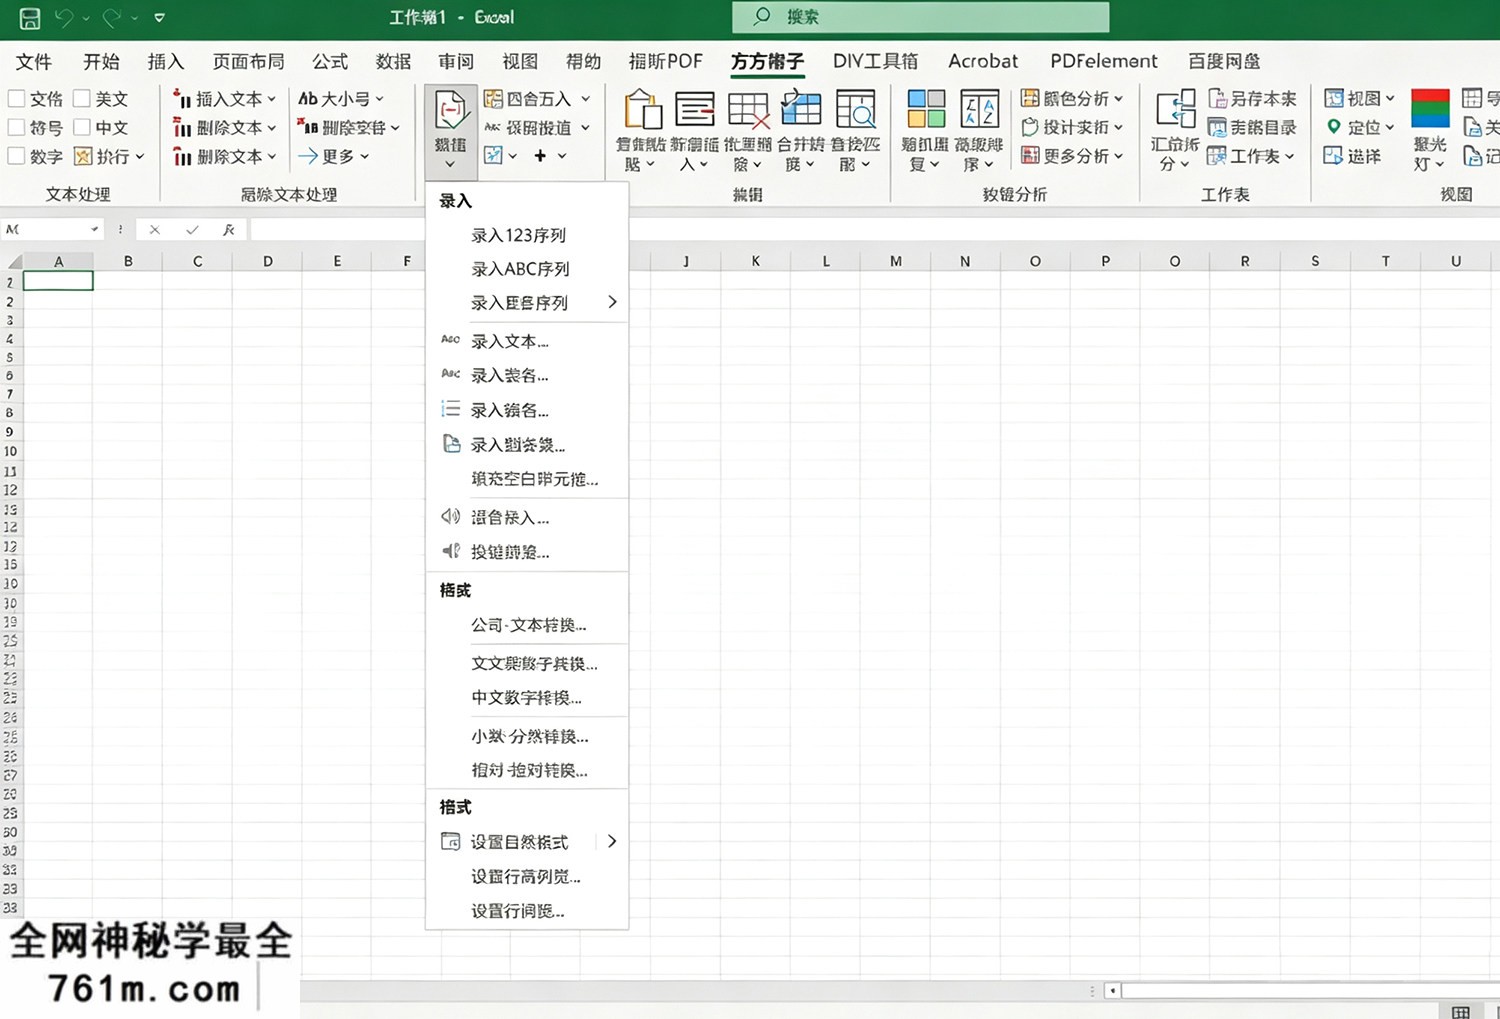Screen dimensions: 1500x1019
Task: Tick the 英文 checkbox
Action: tap(82, 98)
